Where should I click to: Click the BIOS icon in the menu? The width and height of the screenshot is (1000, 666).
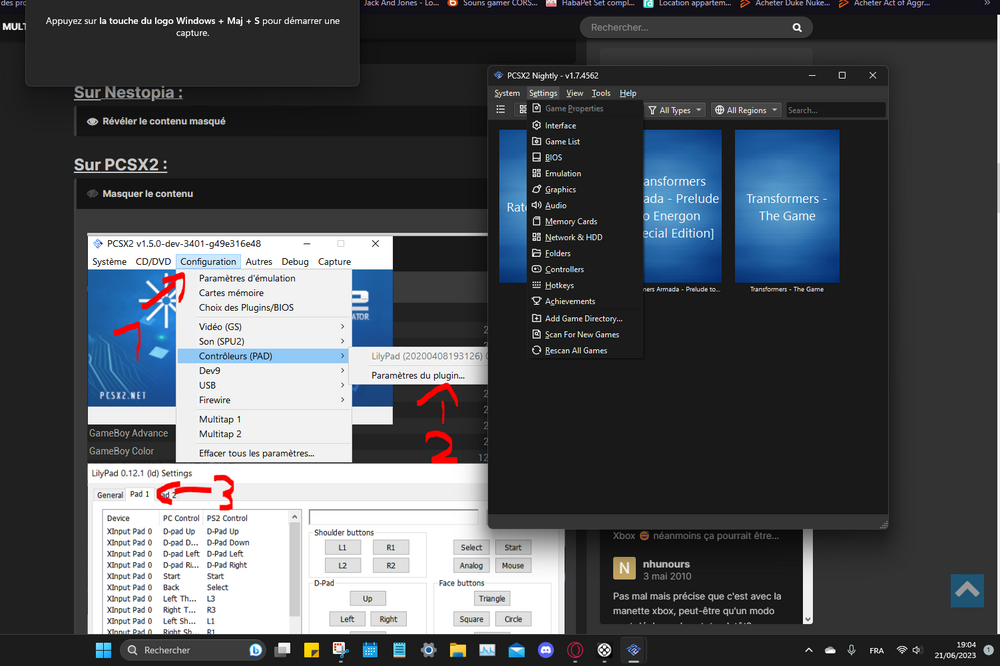537,157
